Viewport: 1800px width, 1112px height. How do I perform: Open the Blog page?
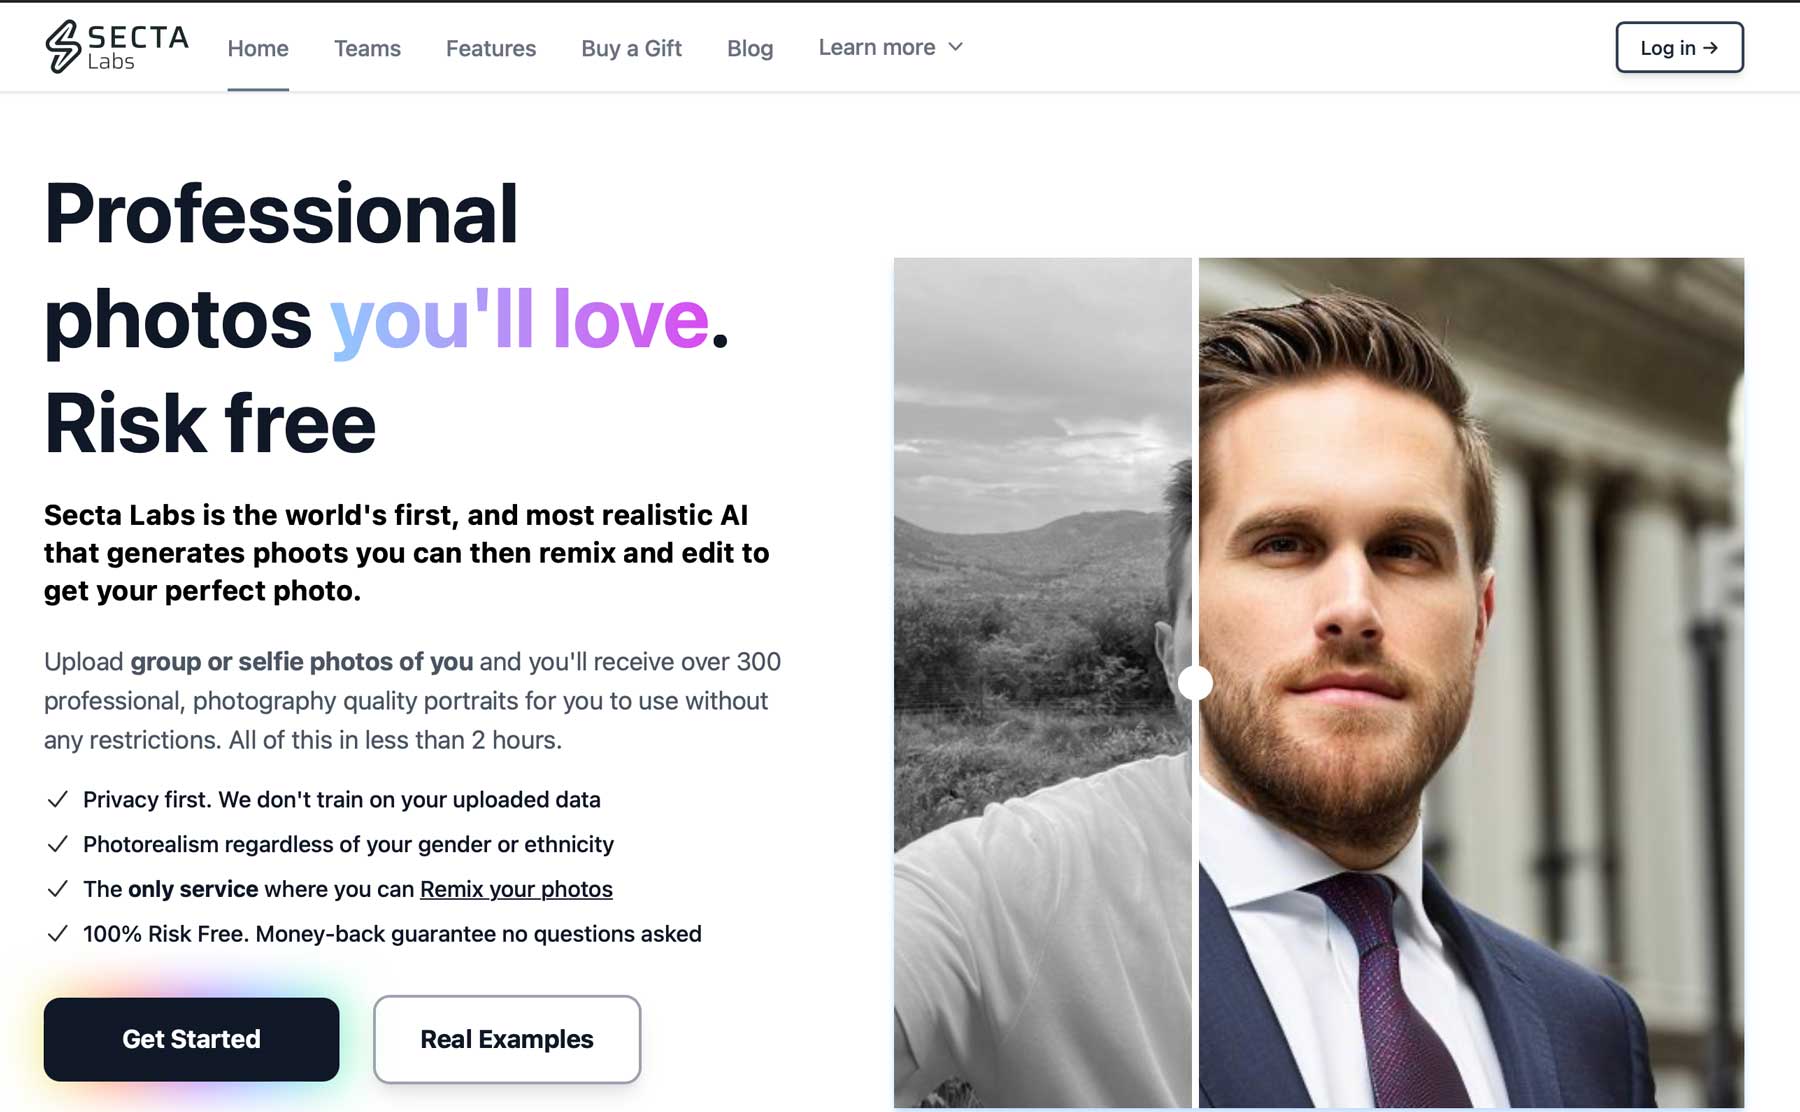click(x=750, y=48)
